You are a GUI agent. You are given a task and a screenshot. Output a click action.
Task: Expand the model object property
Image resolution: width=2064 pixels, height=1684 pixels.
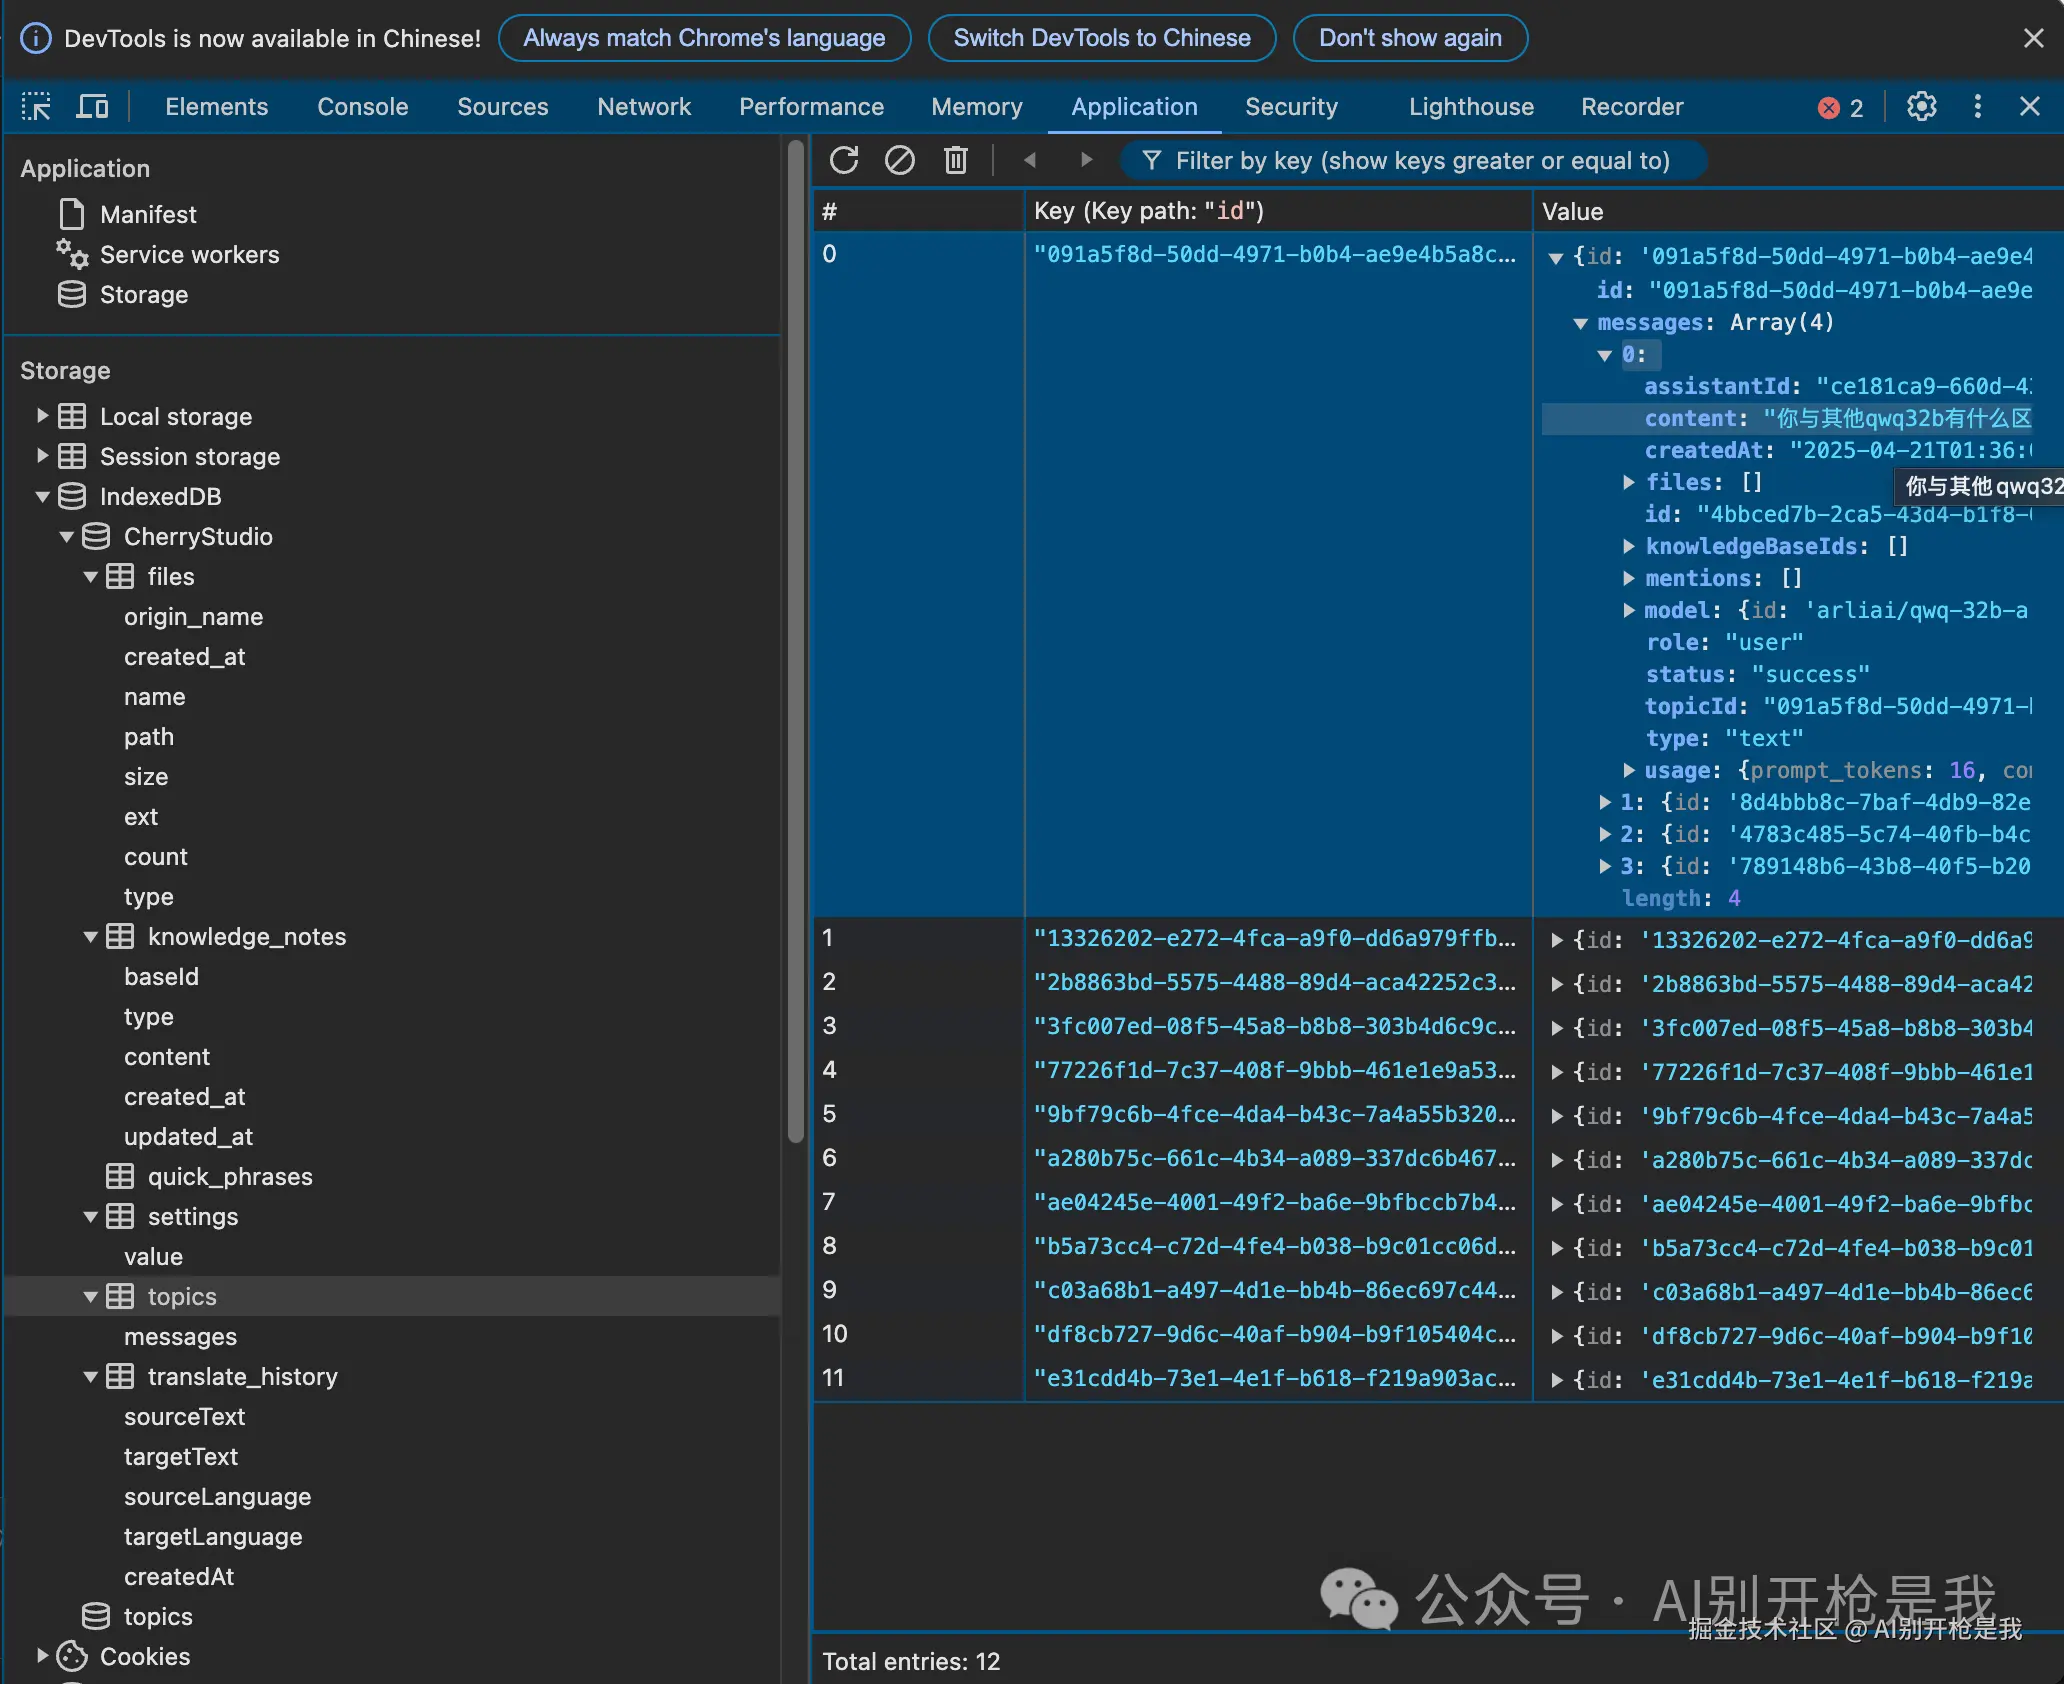point(1629,610)
